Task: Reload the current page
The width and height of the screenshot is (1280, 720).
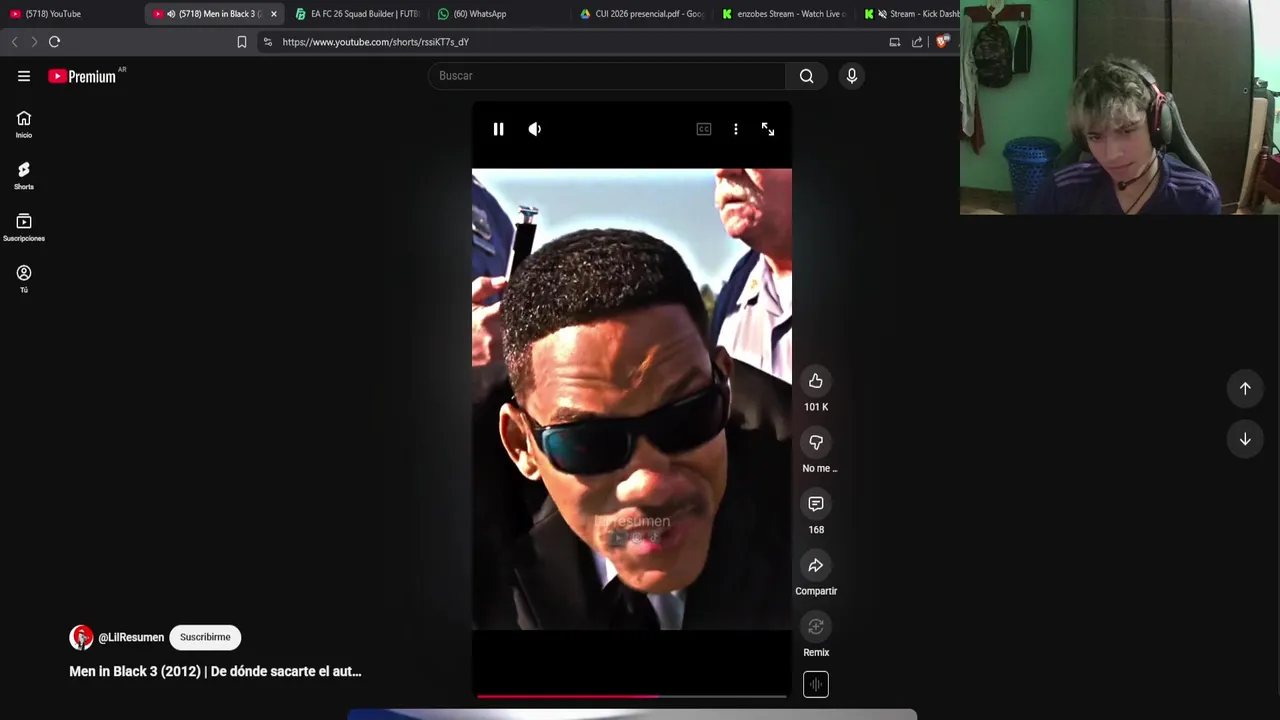Action: [55, 42]
